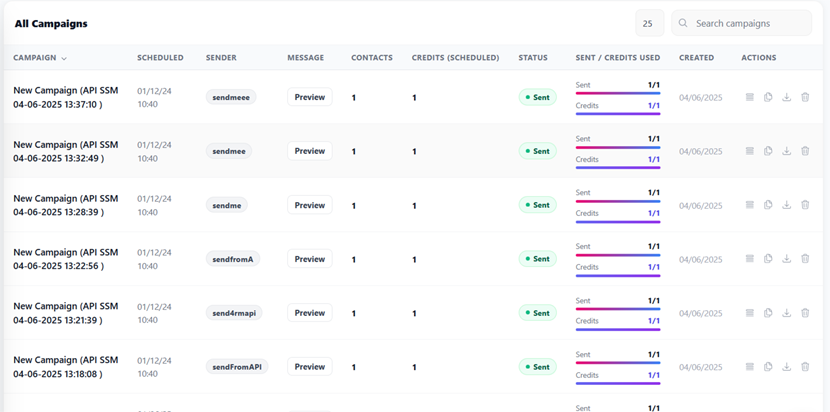The image size is (830, 412).
Task: Select send4rmapi sender tag
Action: tap(234, 313)
